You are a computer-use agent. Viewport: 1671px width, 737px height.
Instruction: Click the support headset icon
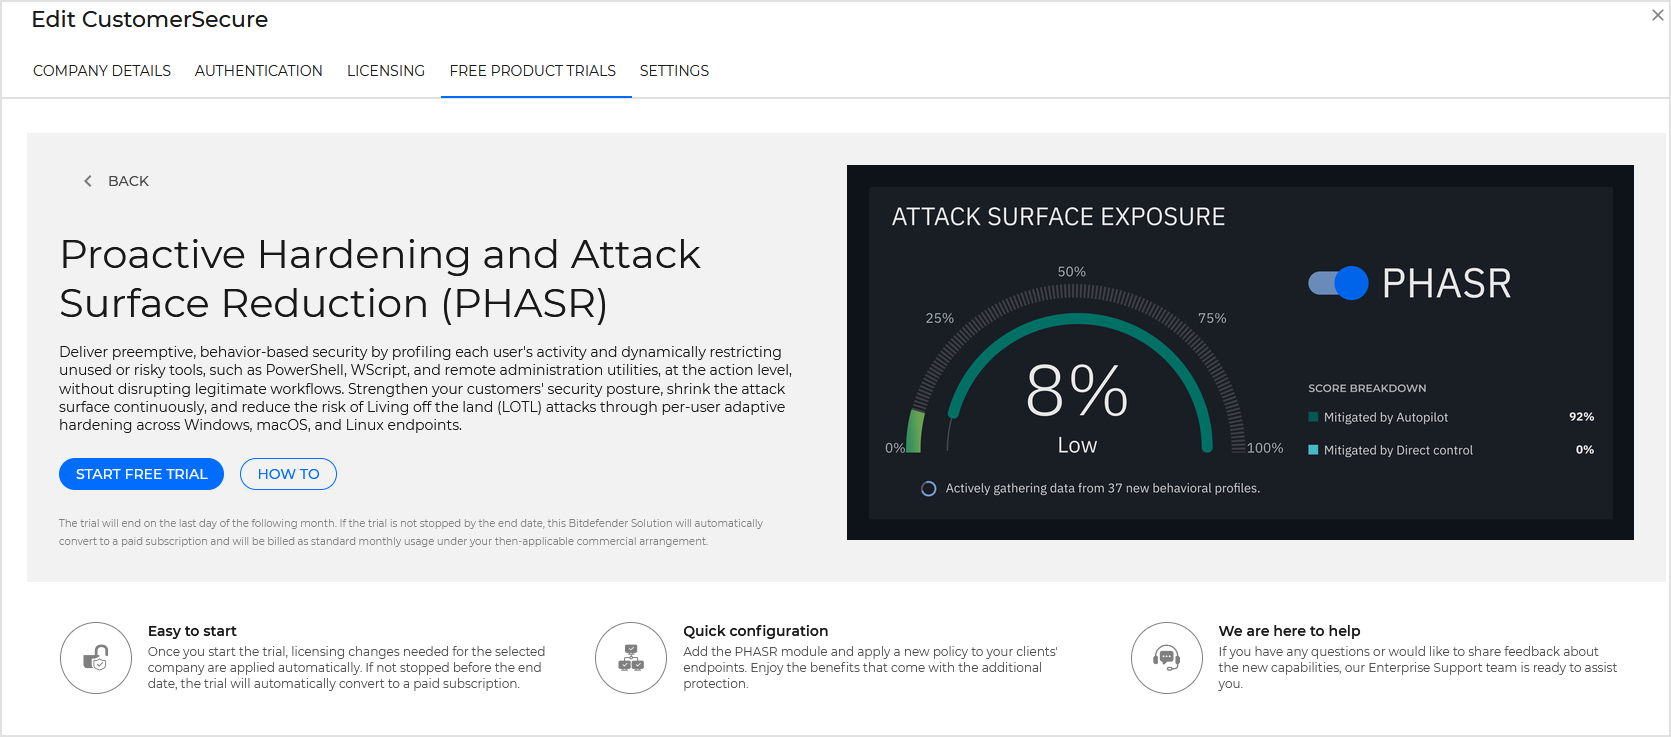[1167, 658]
